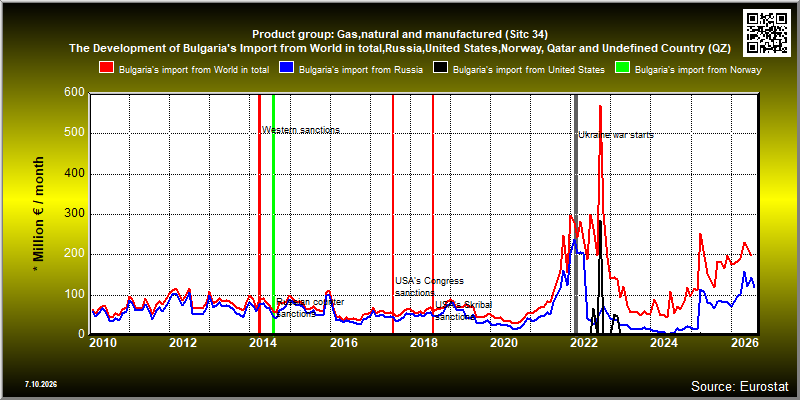The image size is (800, 400).
Task: Click the "Russian counter sanctions" annotation
Action: pyautogui.click(x=310, y=308)
